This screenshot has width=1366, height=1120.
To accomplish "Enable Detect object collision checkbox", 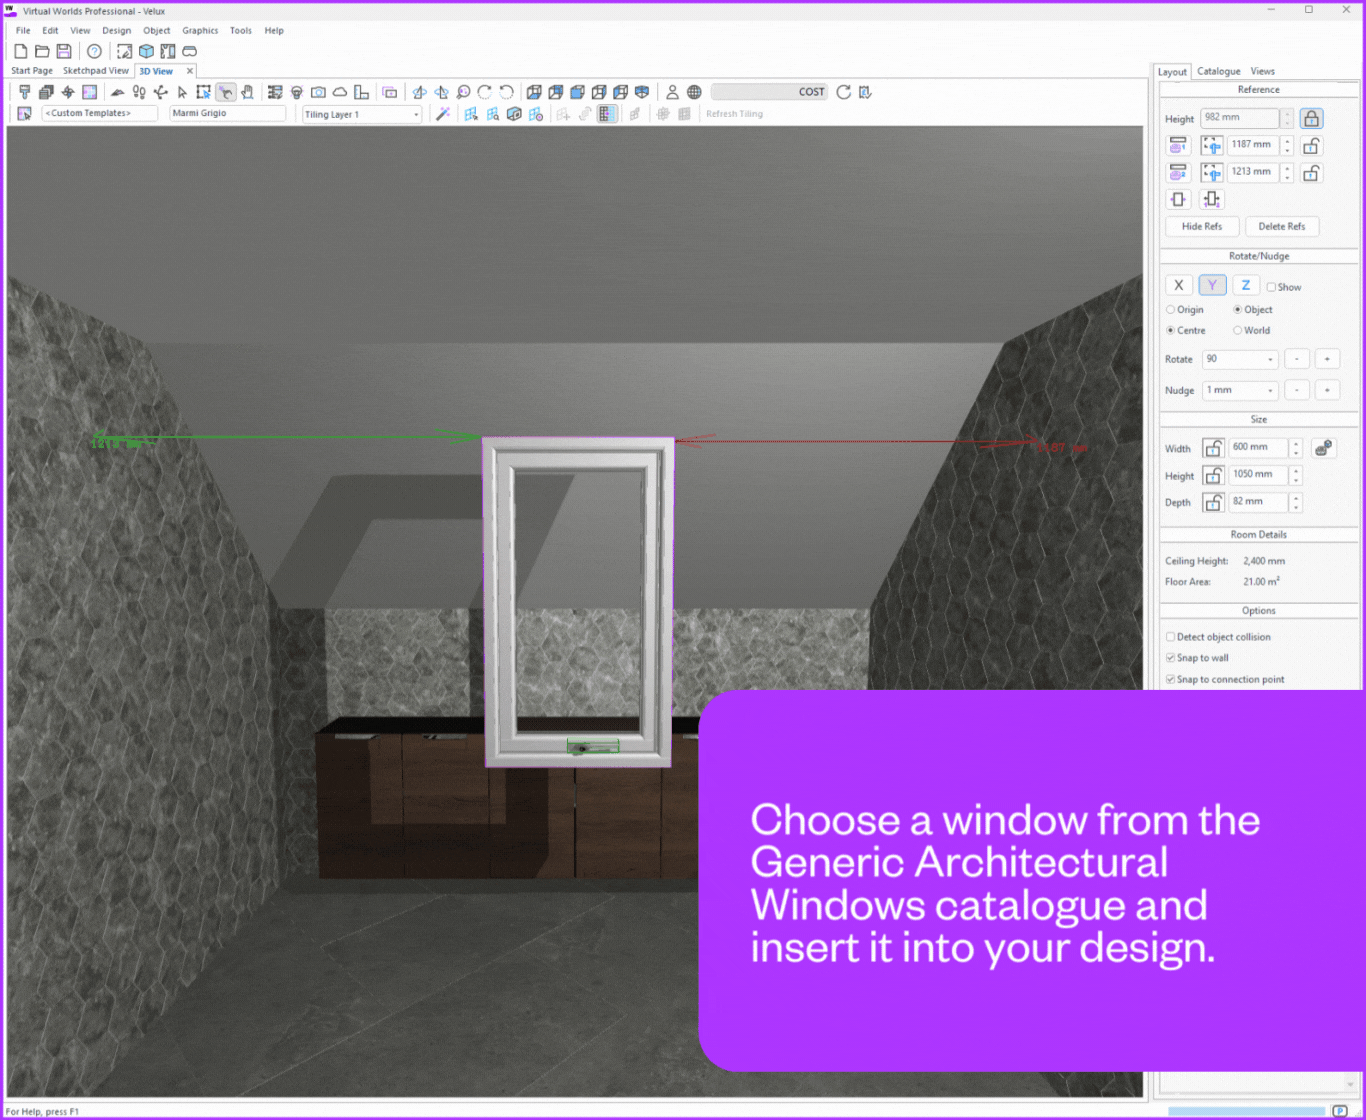I will coord(1171,636).
